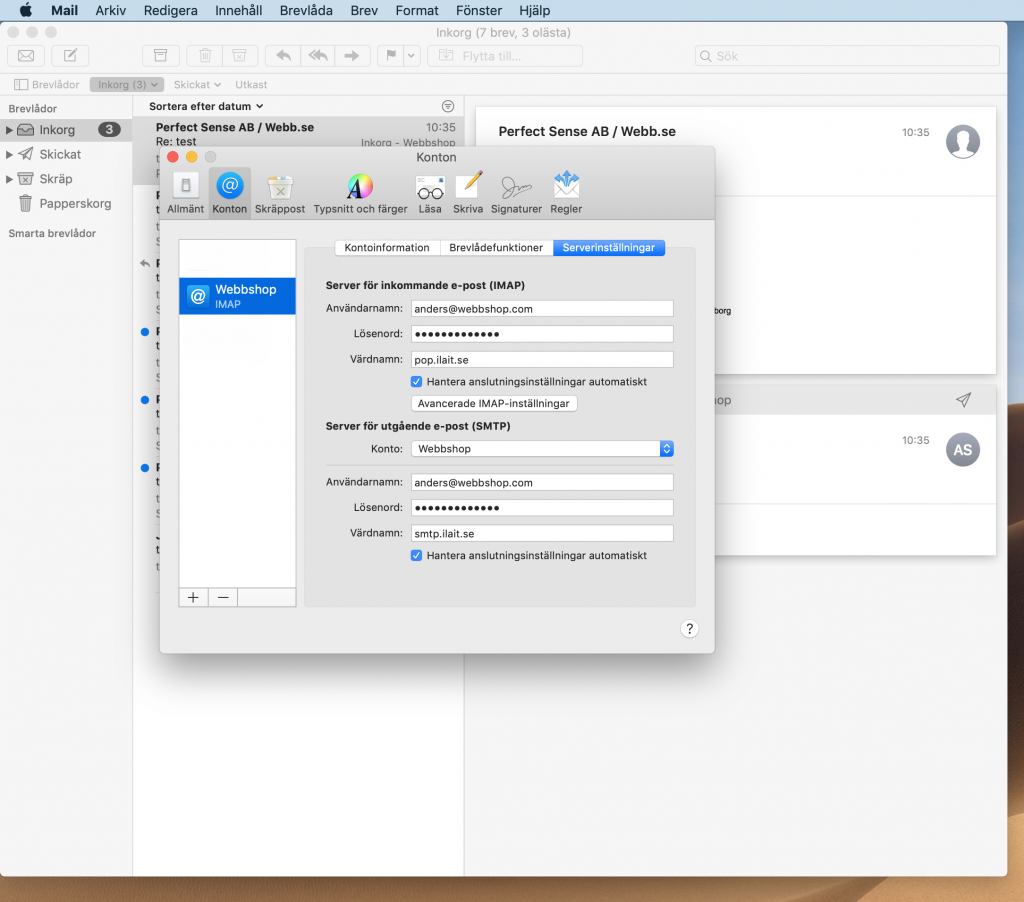Image resolution: width=1024 pixels, height=902 pixels.
Task: Toggle automatic SMTP connection settings checkbox
Action: pyautogui.click(x=417, y=555)
